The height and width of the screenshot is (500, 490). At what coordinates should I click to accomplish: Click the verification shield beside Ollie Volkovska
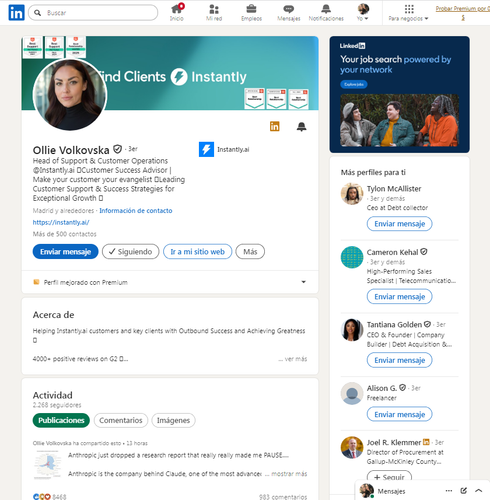[x=117, y=149]
